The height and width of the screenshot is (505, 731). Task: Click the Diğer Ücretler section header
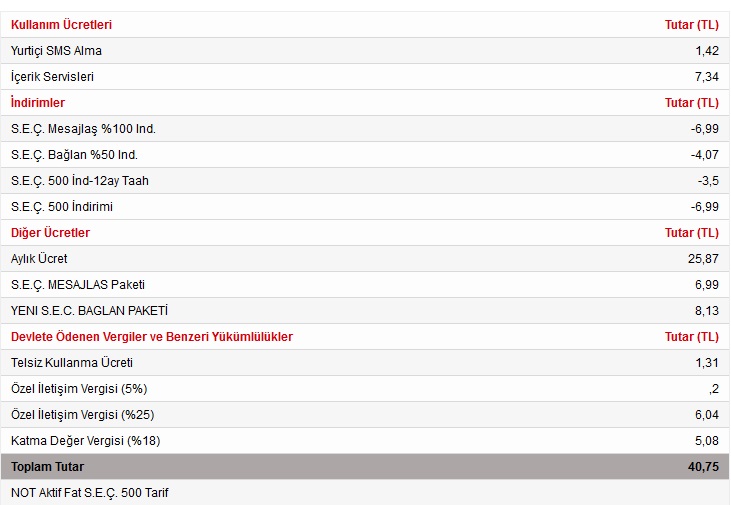click(50, 232)
